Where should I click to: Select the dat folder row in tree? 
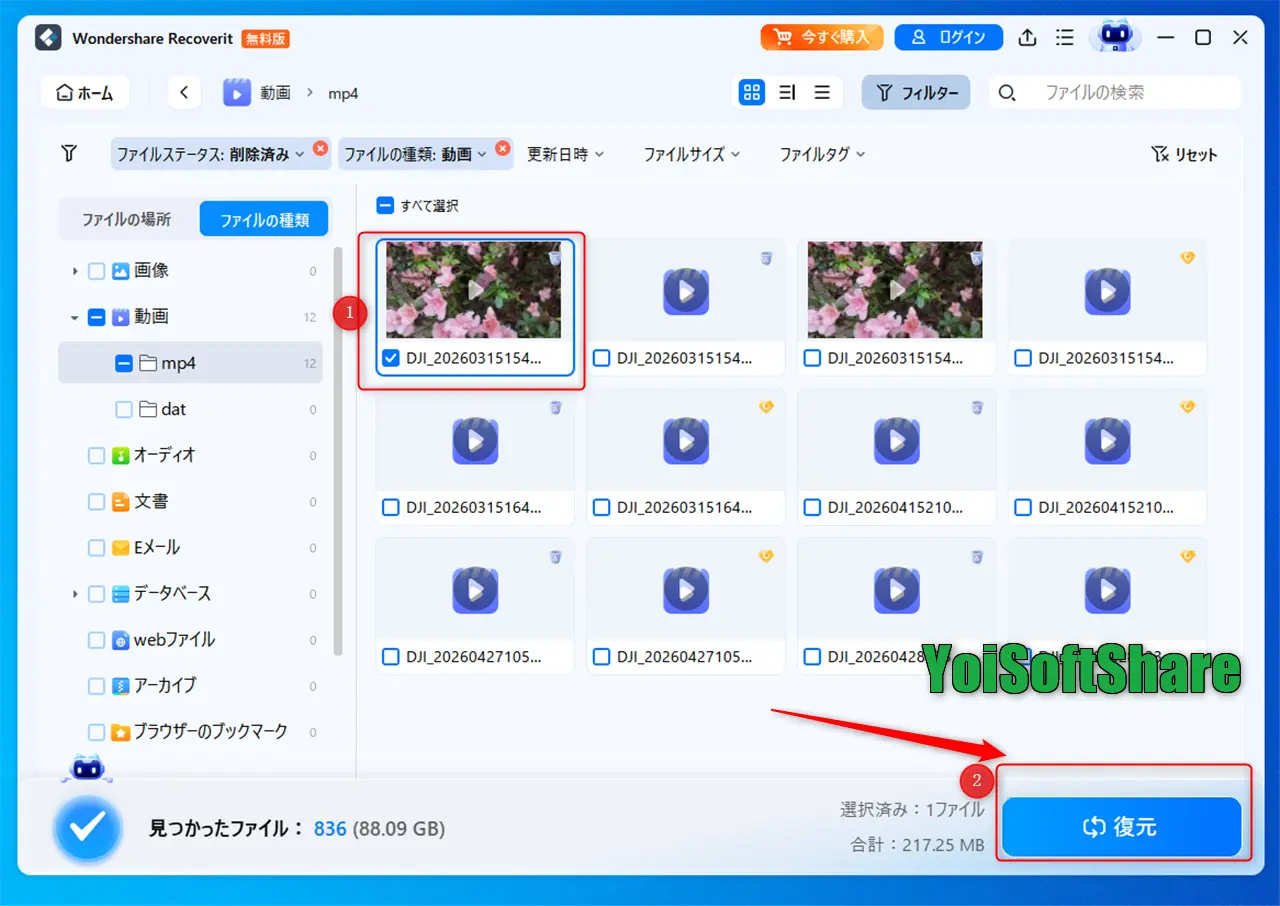tap(190, 409)
